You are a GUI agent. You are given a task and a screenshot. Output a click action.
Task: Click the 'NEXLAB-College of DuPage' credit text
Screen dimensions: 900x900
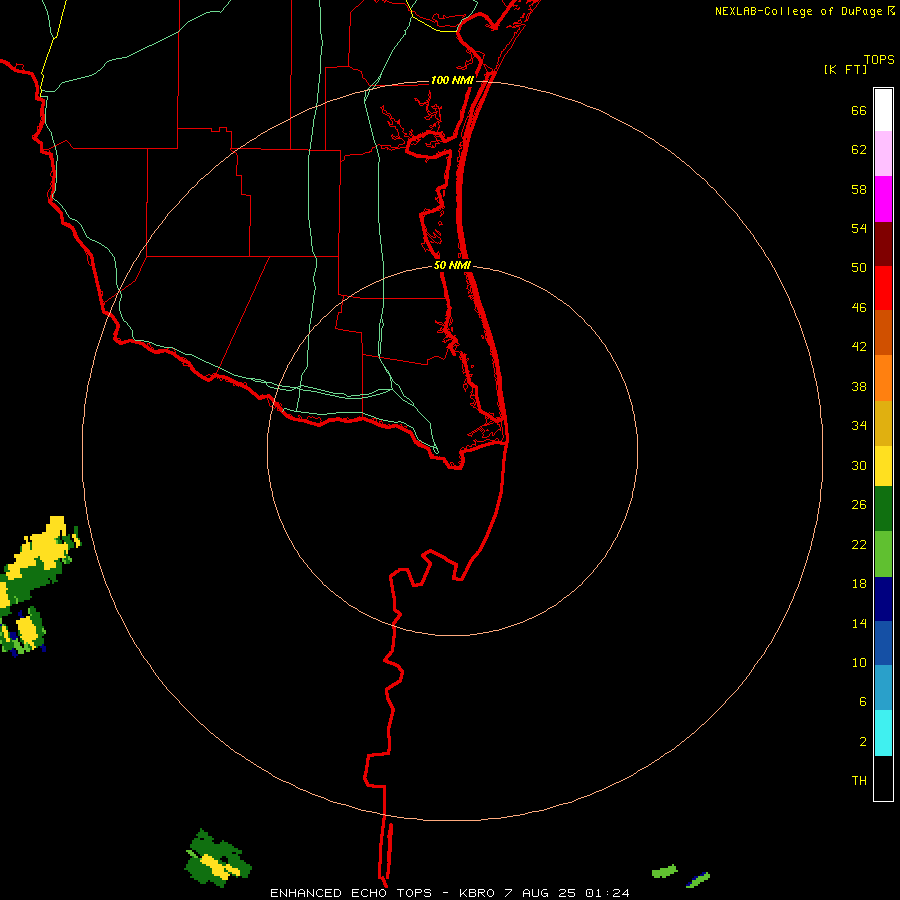[x=798, y=11]
